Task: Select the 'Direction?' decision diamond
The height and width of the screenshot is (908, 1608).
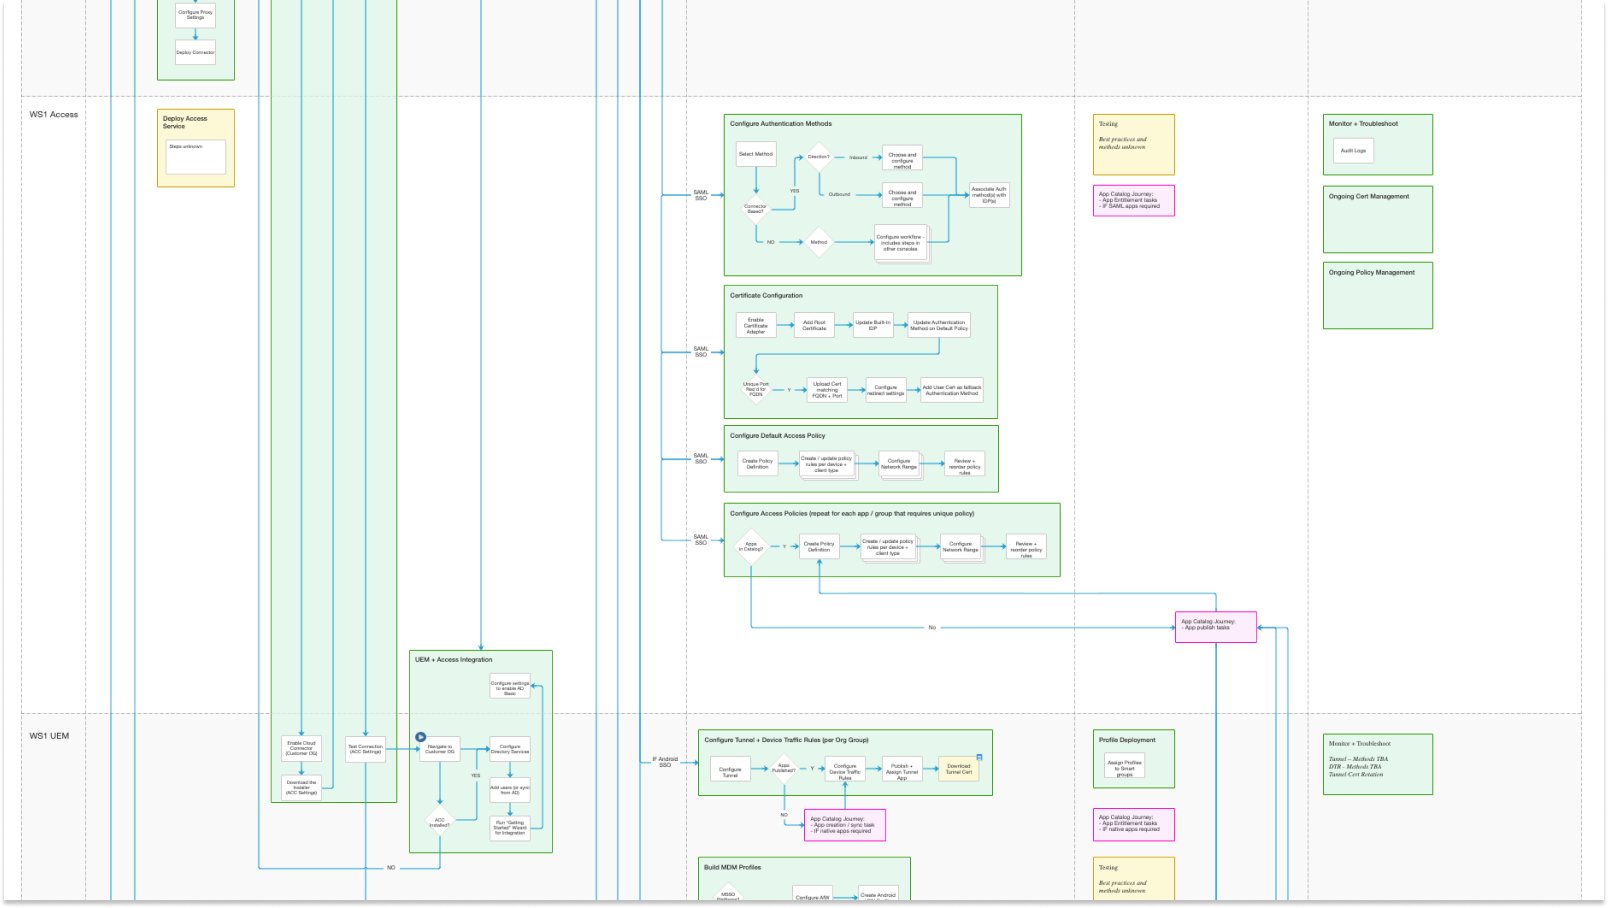Action: click(818, 157)
